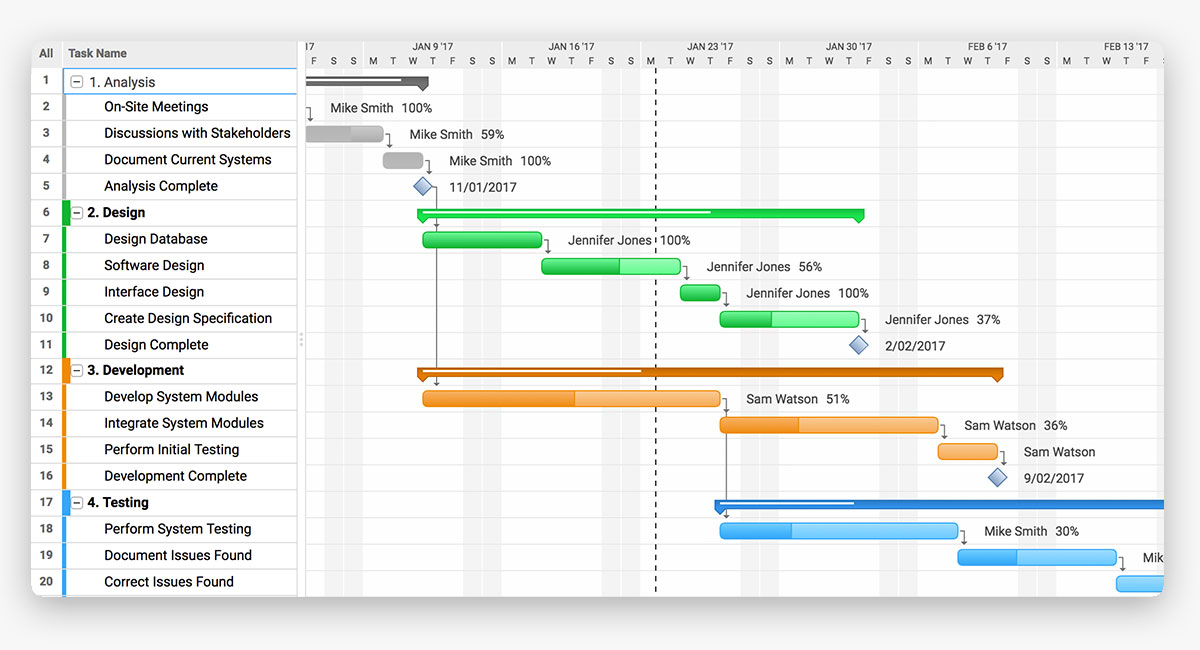Select the Analysis Complete task name

[x=161, y=186]
